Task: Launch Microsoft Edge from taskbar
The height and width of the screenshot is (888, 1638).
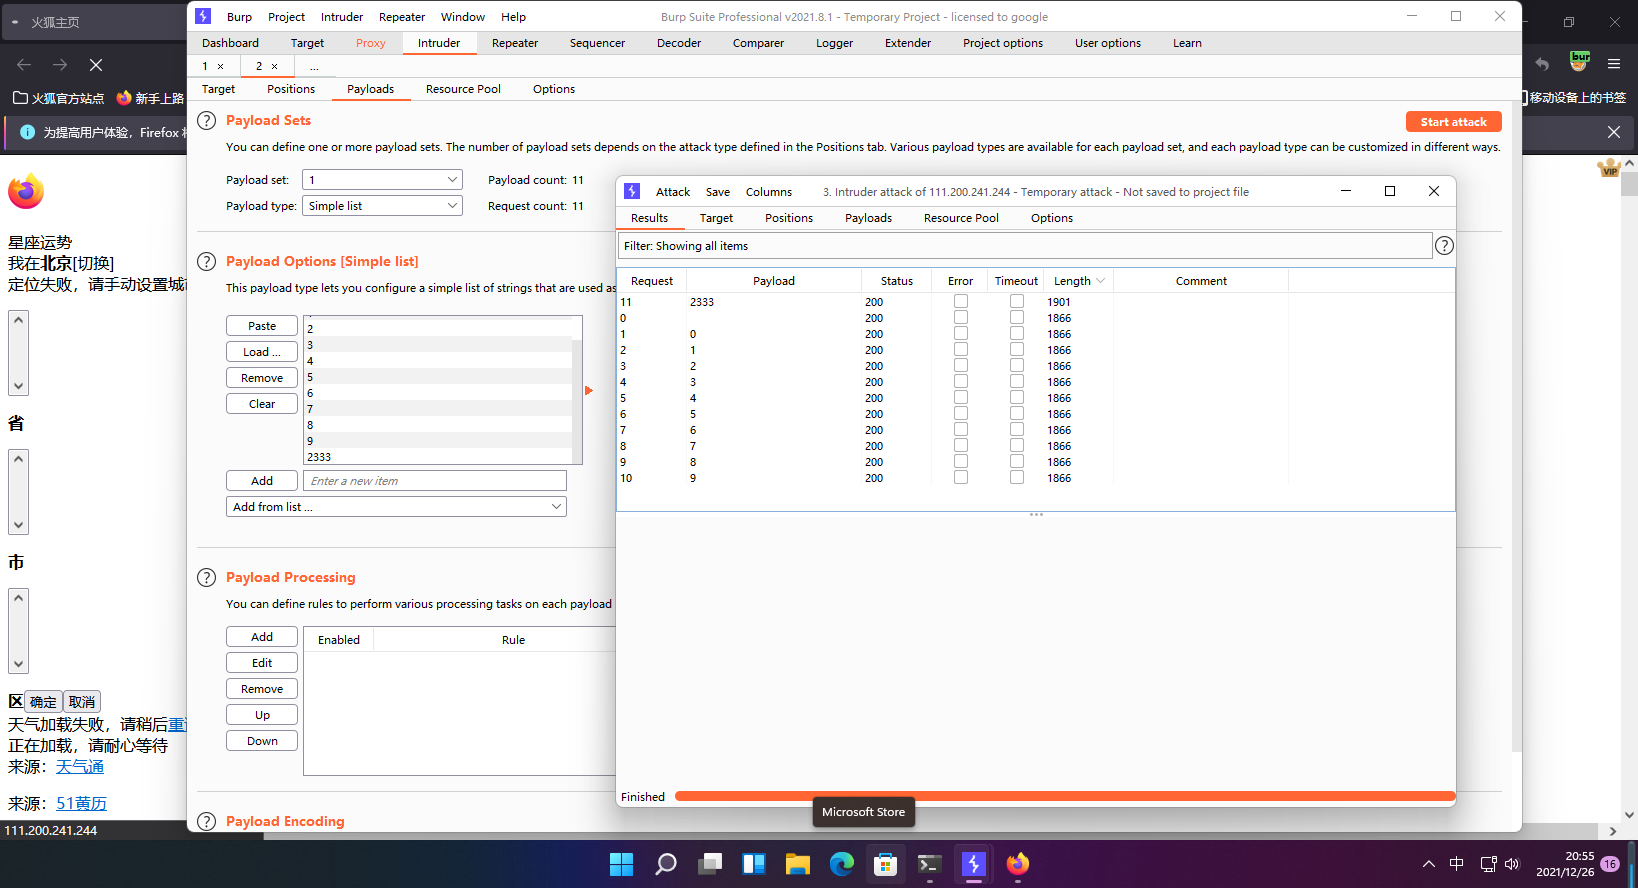Action: tap(841, 864)
